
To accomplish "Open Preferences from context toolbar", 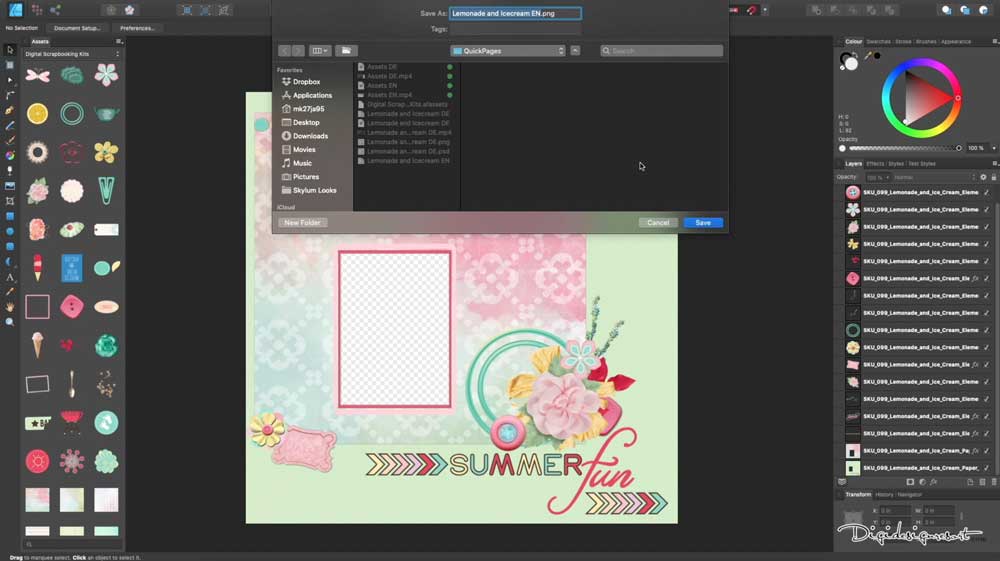I will click(137, 28).
